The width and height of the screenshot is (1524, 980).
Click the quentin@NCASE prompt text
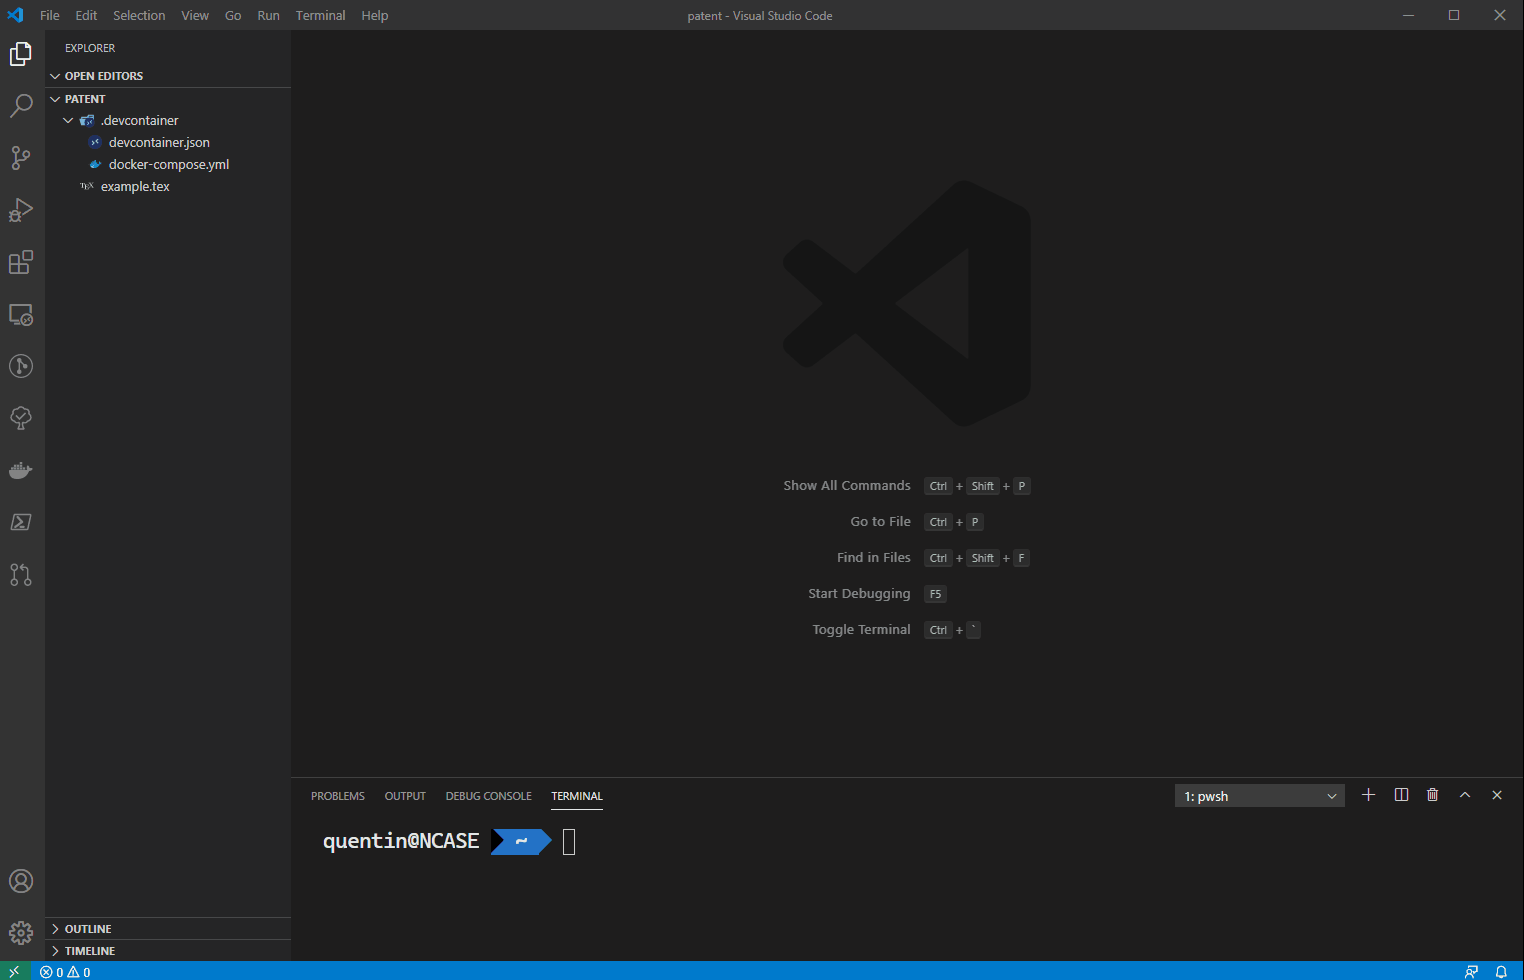point(401,842)
